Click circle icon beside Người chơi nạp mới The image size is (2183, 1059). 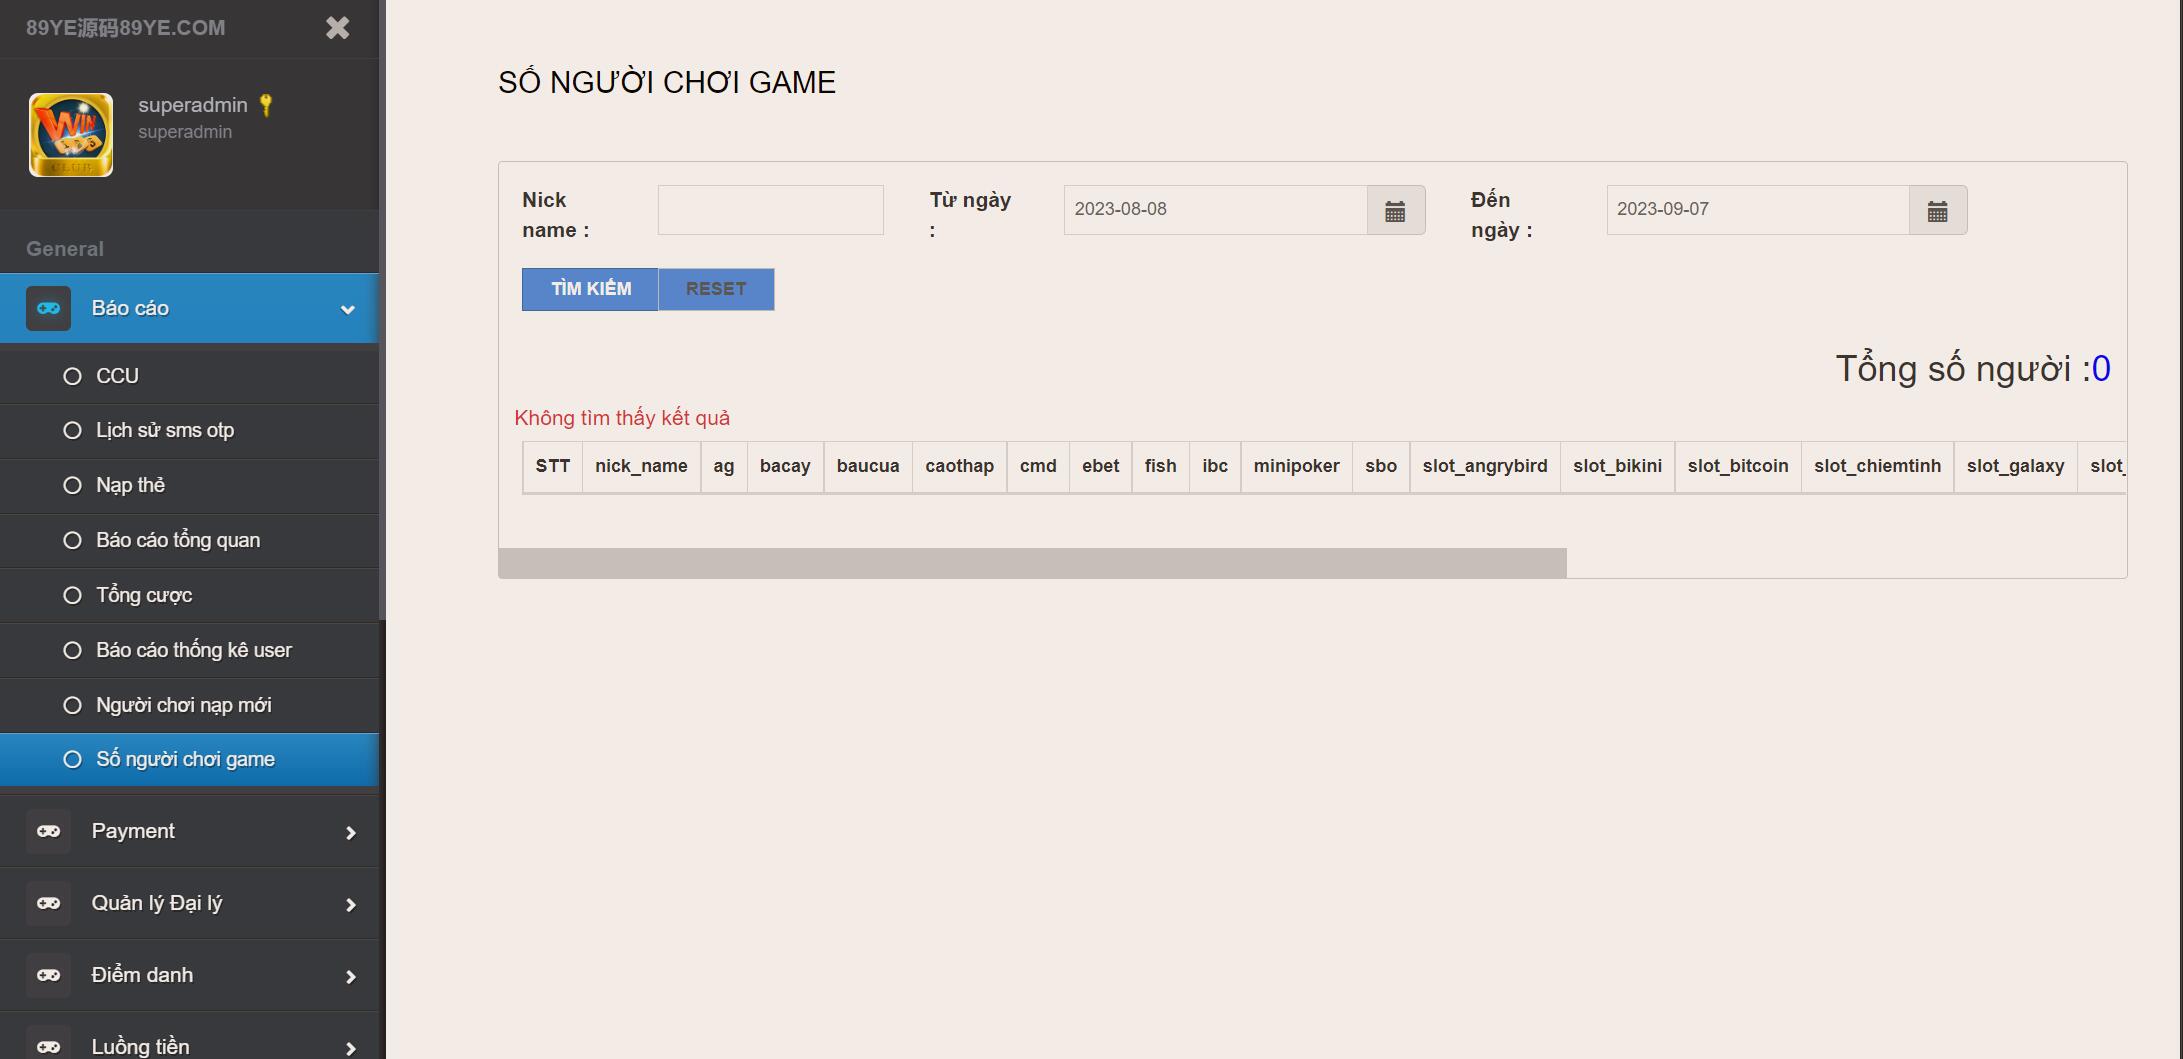click(72, 705)
